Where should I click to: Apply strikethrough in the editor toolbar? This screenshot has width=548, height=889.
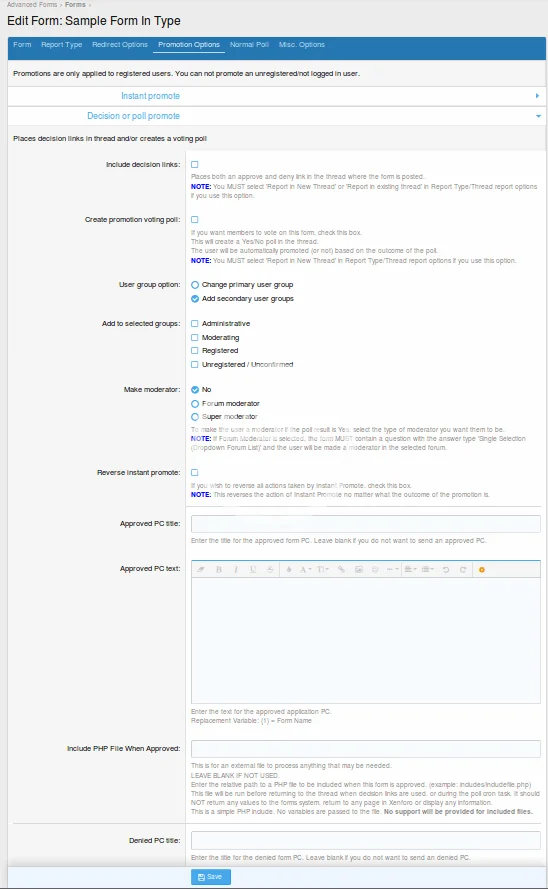[270, 569]
